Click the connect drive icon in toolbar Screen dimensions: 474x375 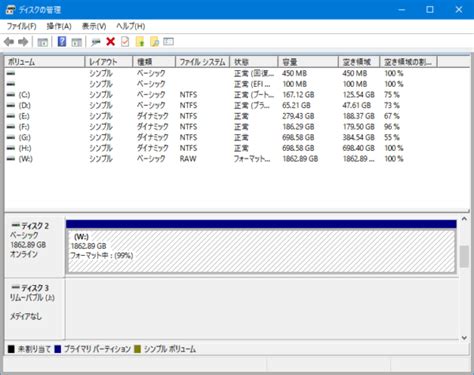coord(96,42)
